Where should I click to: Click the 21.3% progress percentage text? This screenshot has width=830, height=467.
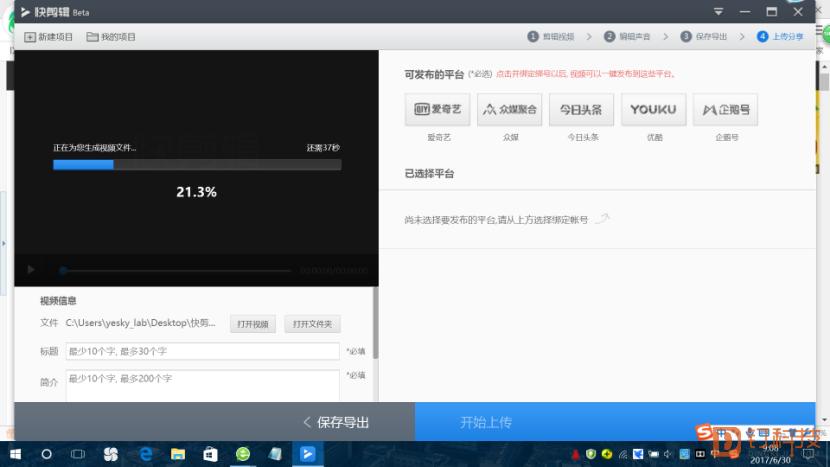pyautogui.click(x=196, y=192)
